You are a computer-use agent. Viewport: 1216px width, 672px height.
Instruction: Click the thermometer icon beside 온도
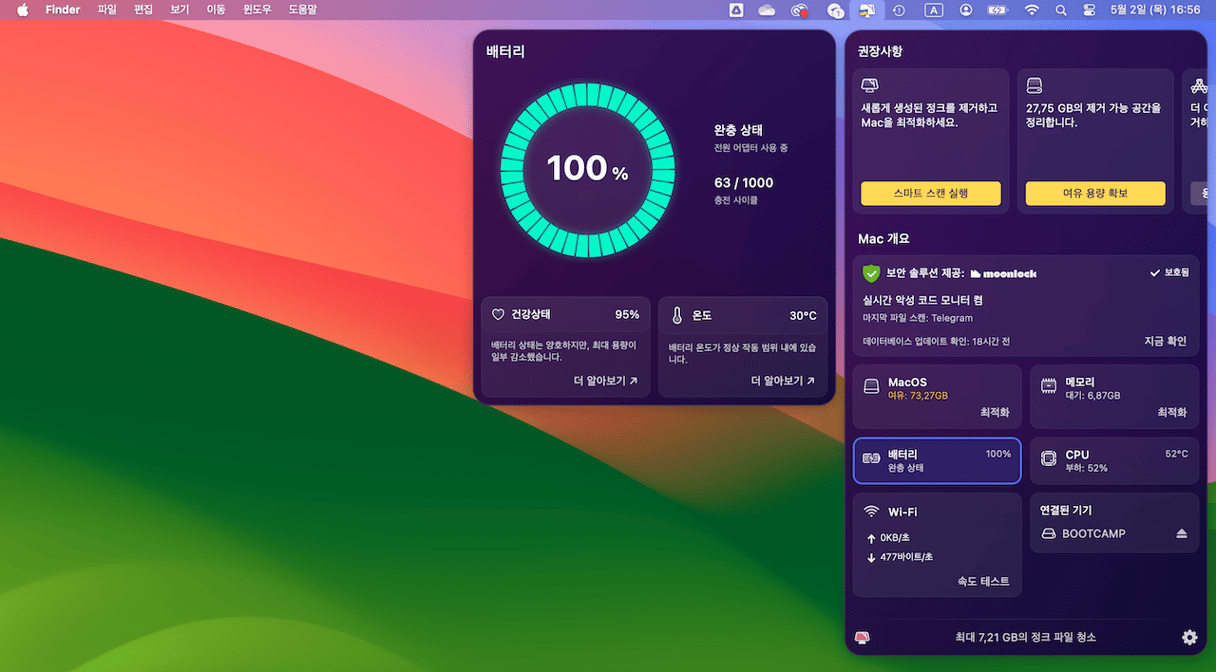[x=676, y=315]
